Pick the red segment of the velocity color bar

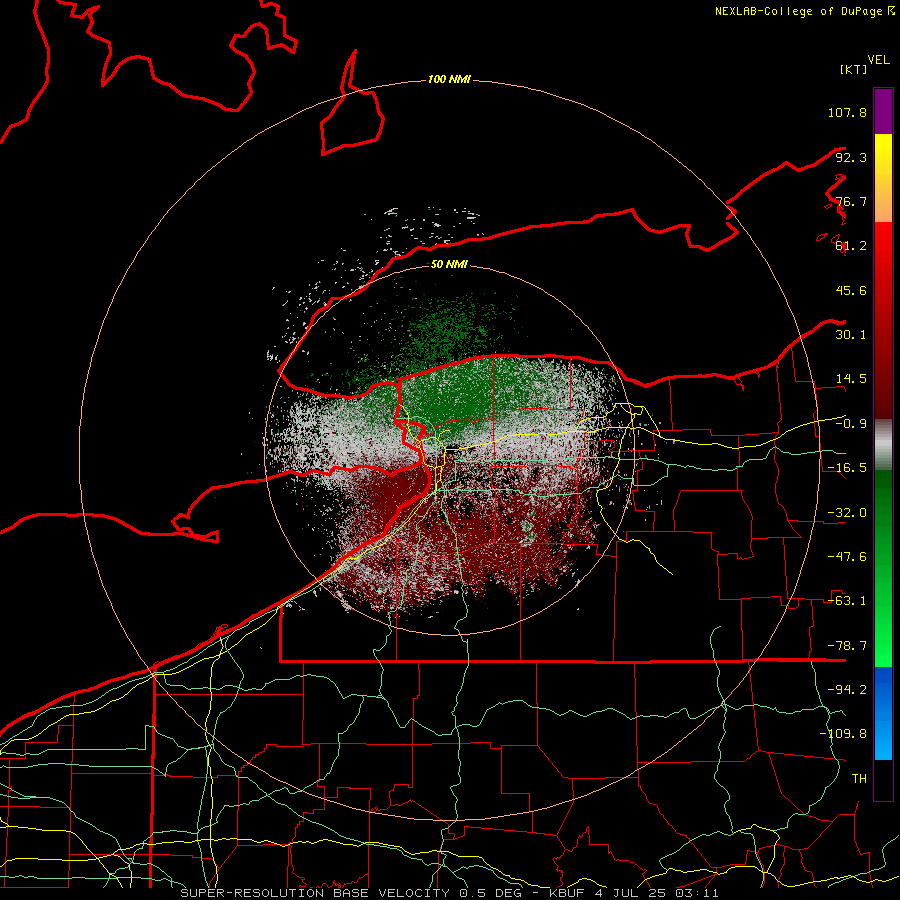tap(883, 320)
